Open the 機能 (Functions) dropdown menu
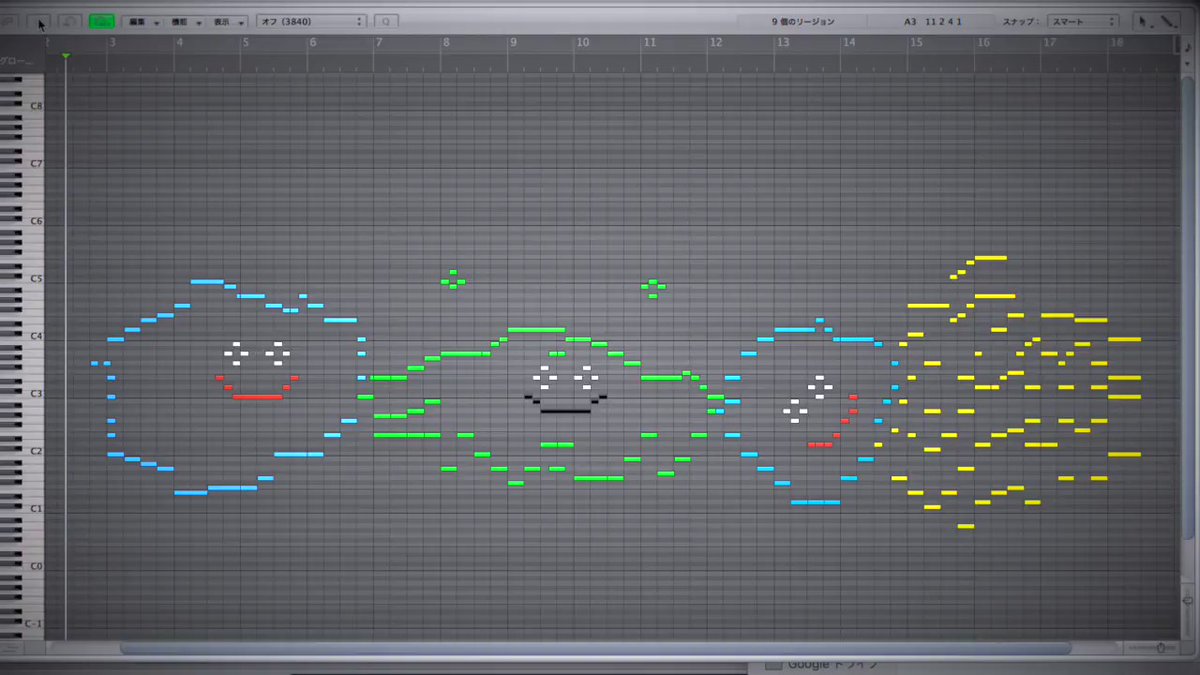 coord(184,21)
